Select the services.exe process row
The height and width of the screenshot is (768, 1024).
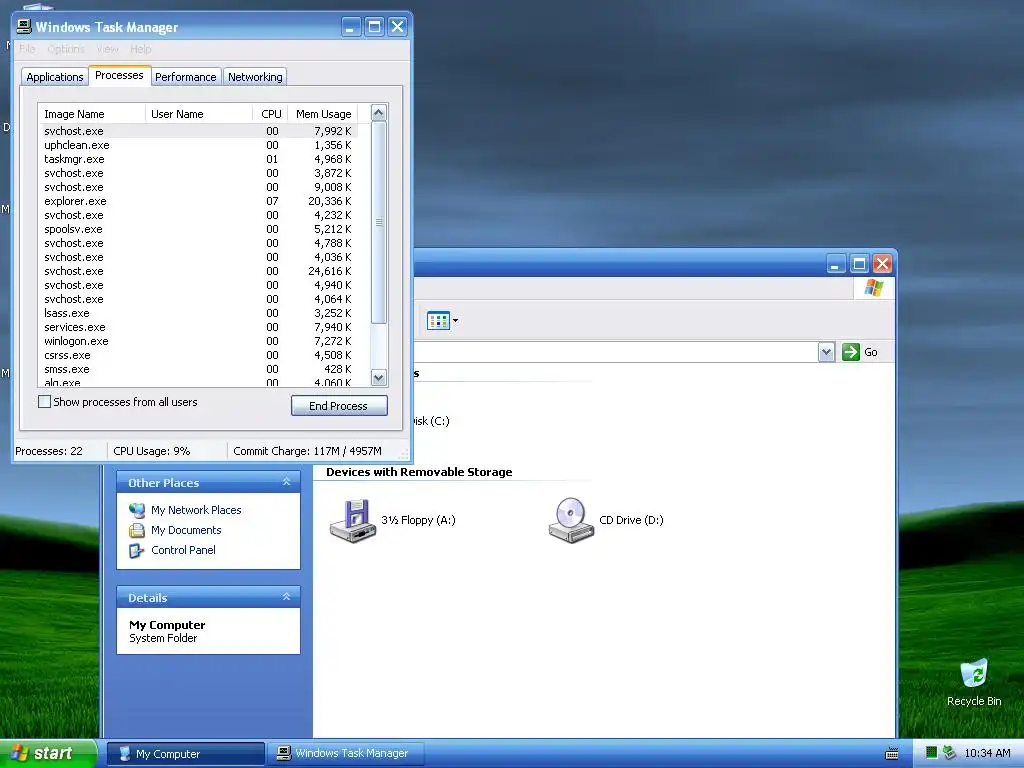199,327
